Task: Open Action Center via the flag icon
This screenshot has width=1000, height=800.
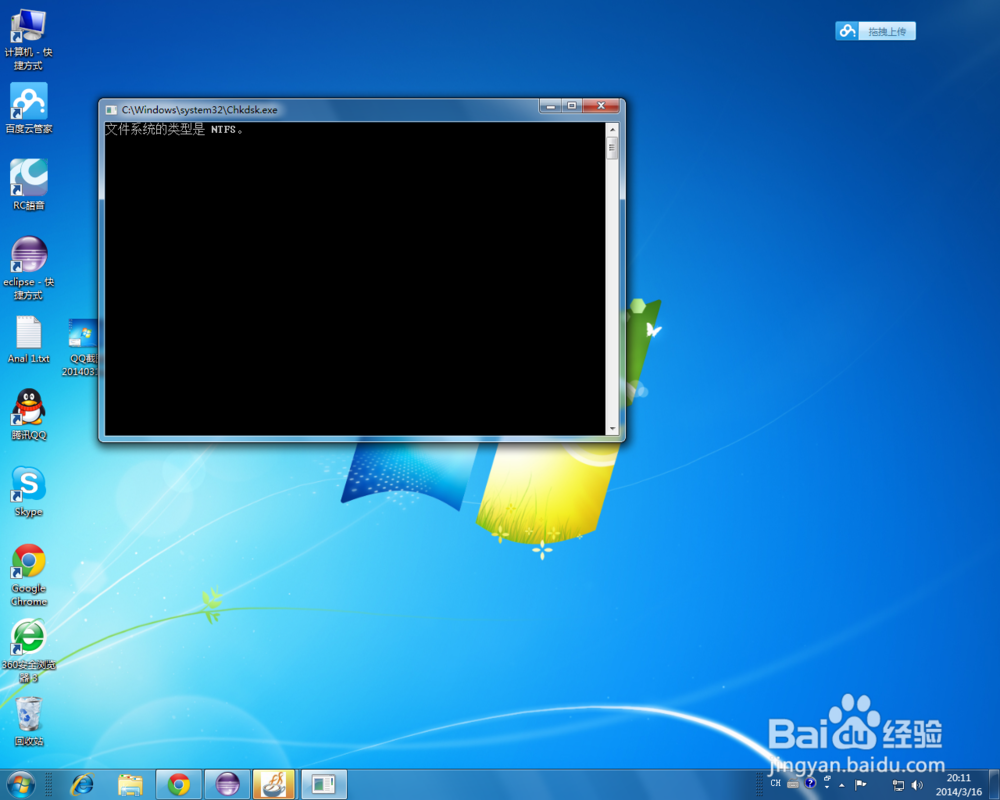Action: click(860, 784)
